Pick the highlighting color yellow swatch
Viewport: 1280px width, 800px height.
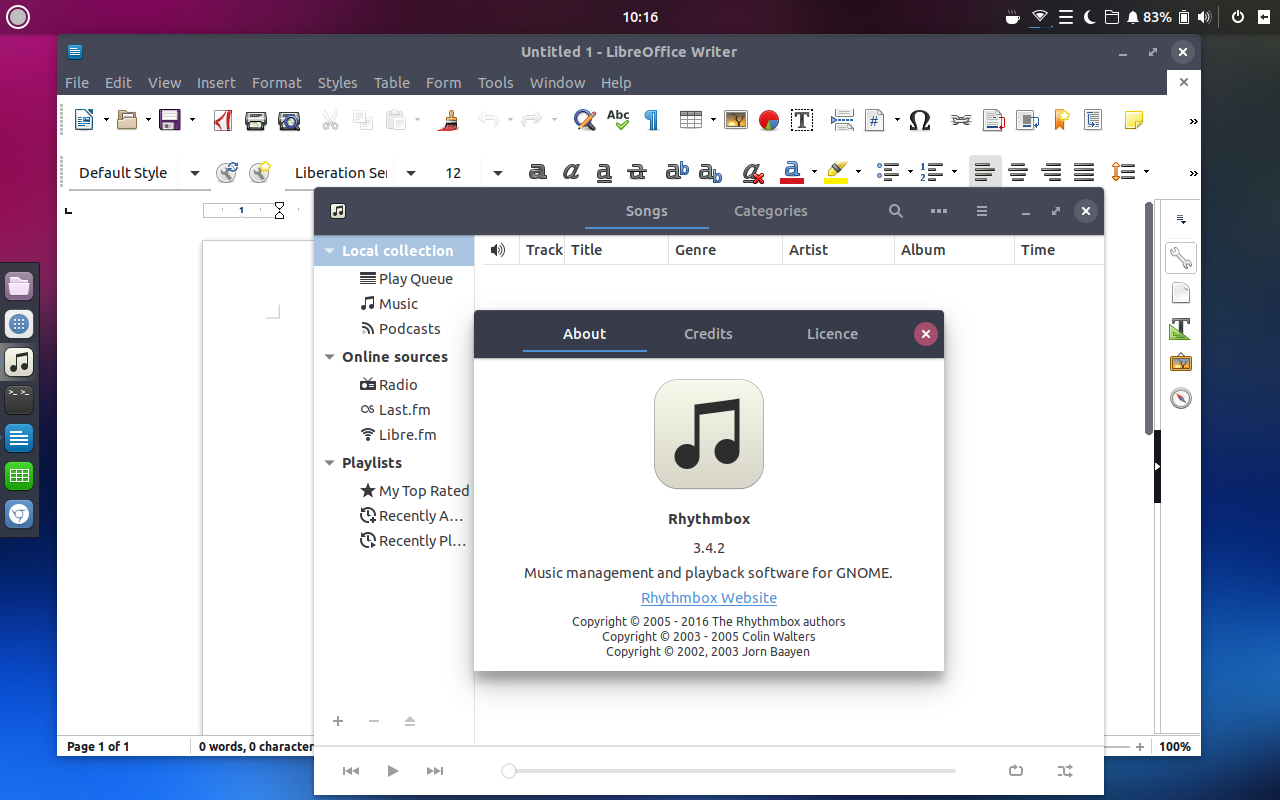(x=837, y=172)
